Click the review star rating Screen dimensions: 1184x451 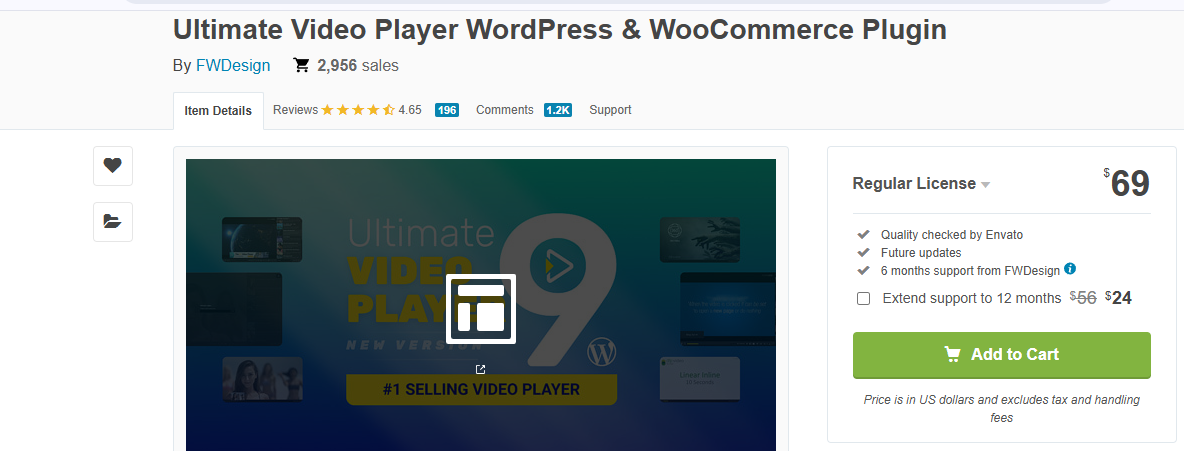[x=358, y=110]
